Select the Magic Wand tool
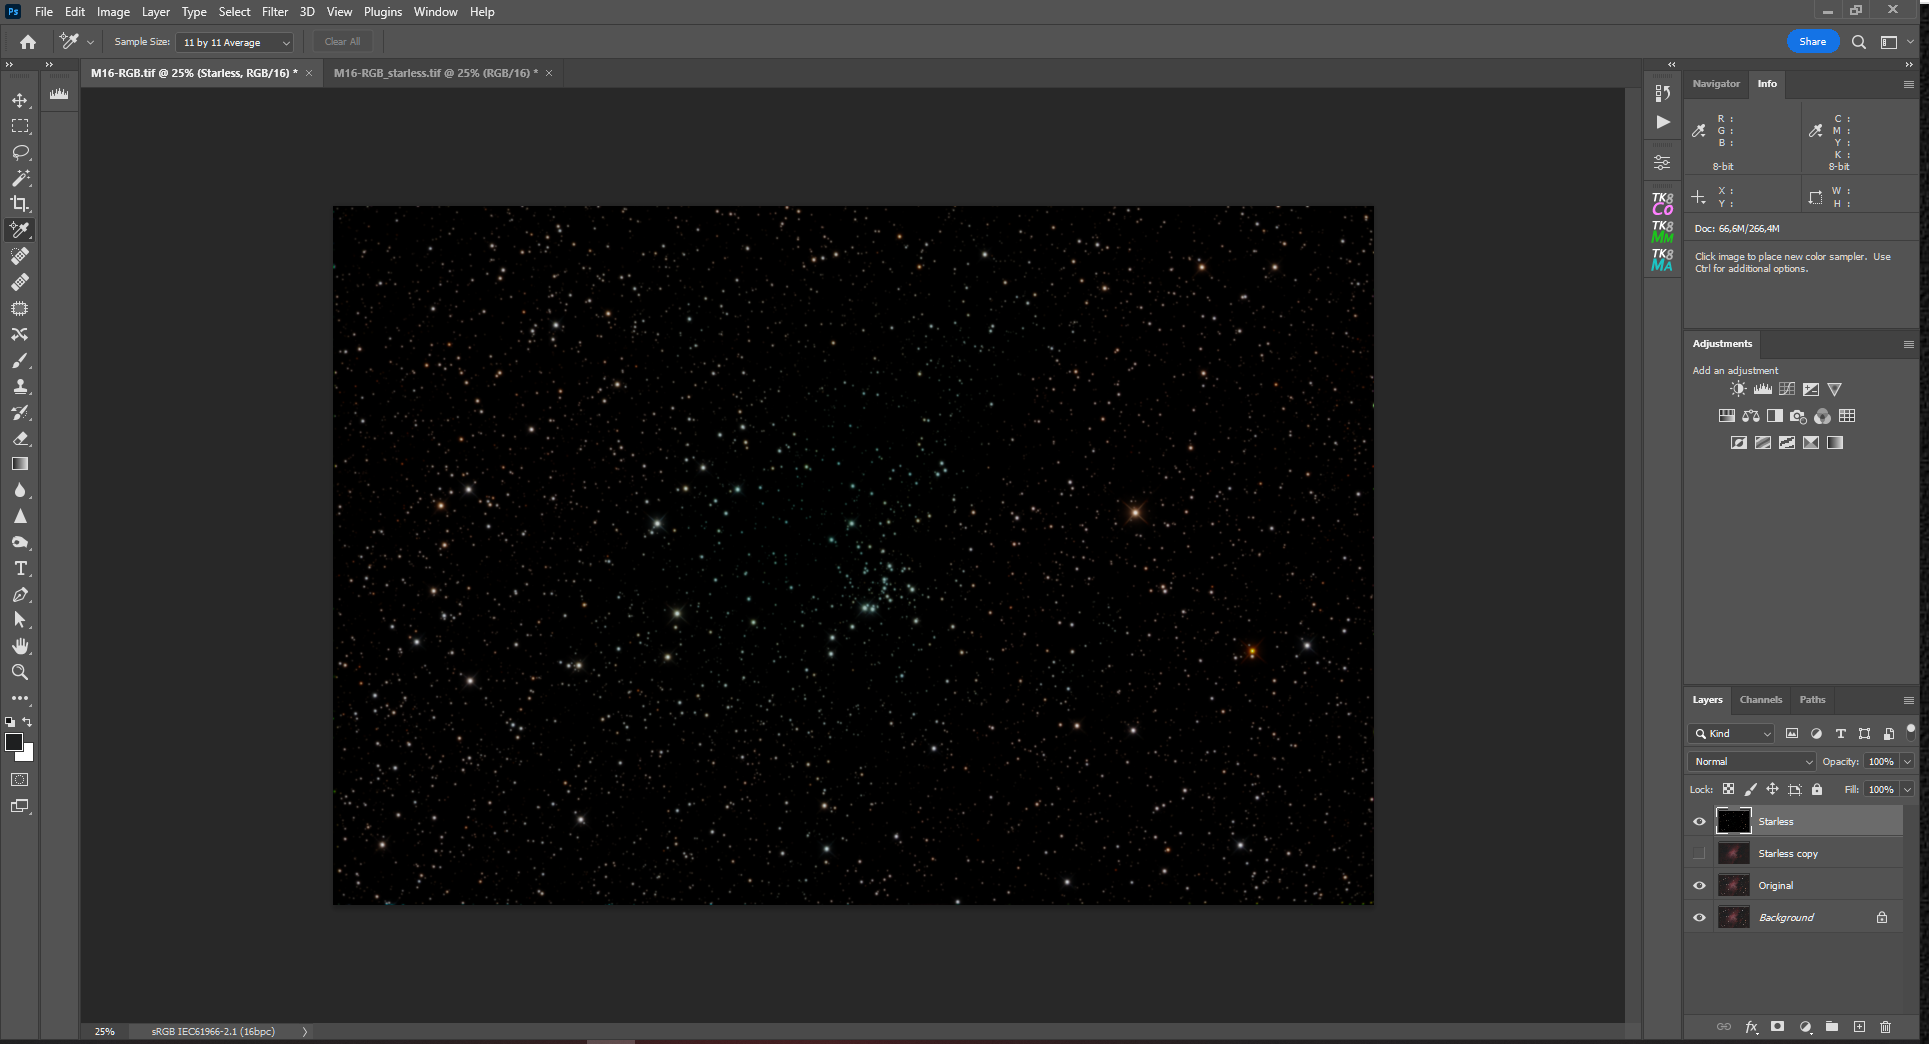 (x=20, y=178)
